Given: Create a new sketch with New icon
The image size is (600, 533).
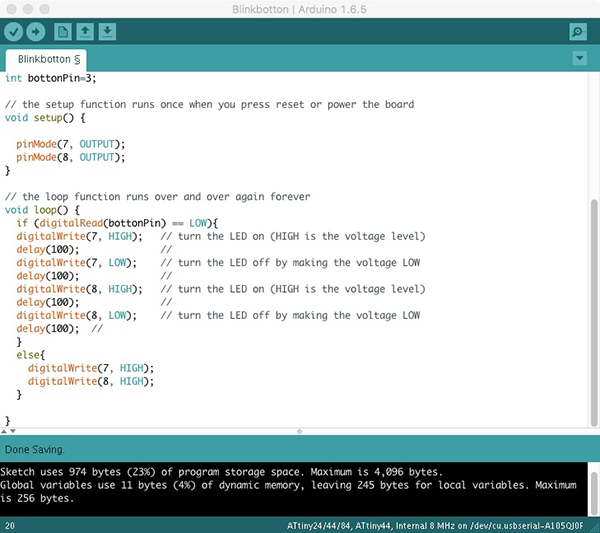Looking at the screenshot, I should pos(63,32).
